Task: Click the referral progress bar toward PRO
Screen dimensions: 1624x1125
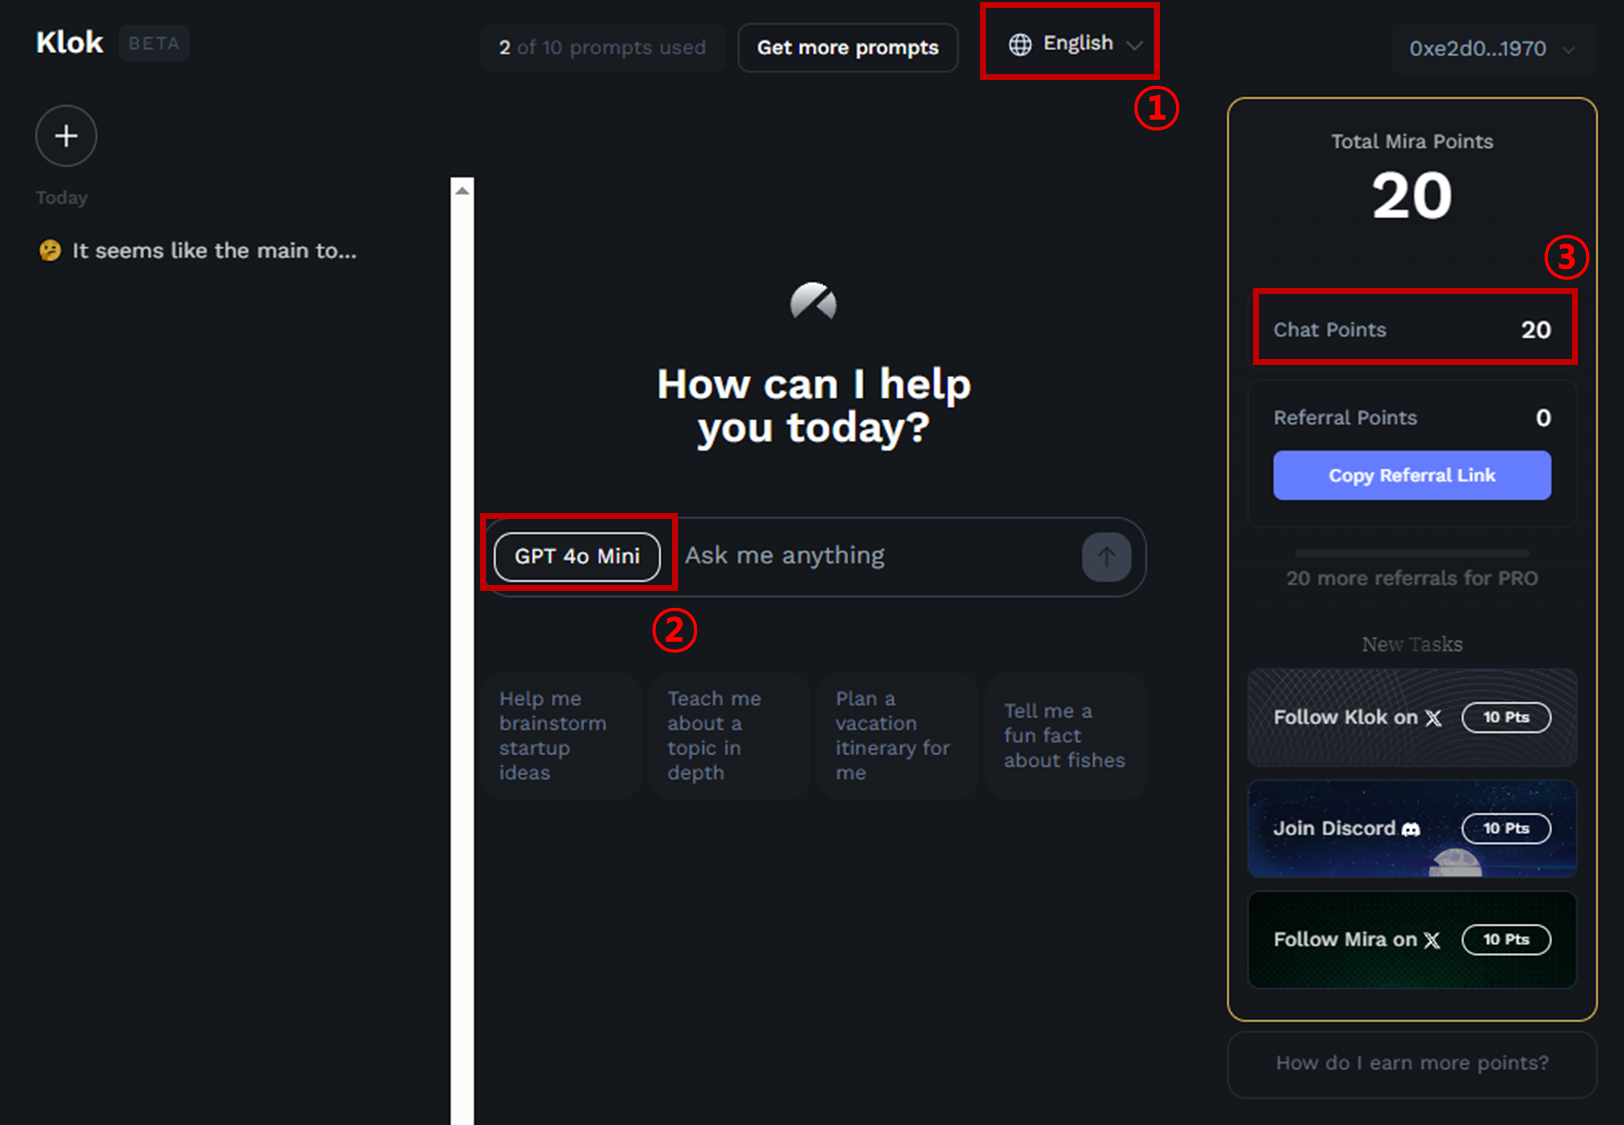Action: (1412, 552)
